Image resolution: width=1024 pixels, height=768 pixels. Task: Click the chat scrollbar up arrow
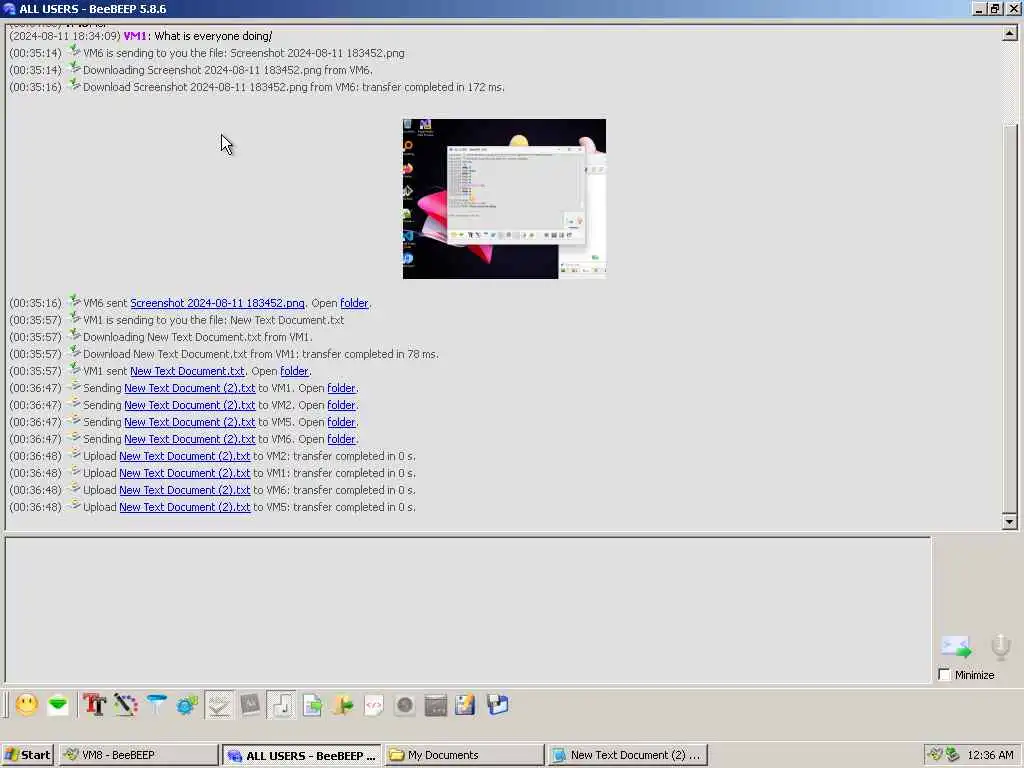[1009, 34]
